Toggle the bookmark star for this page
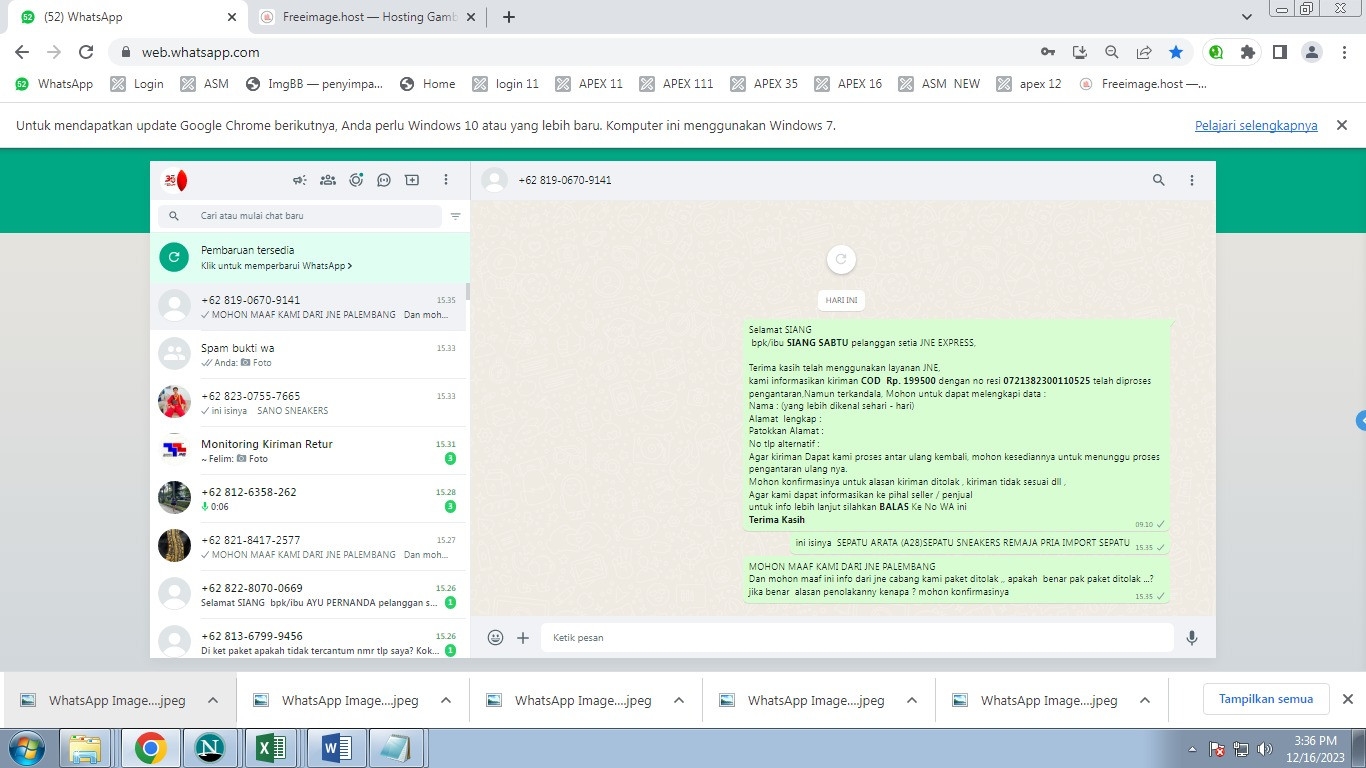1366x768 pixels. coord(1176,52)
